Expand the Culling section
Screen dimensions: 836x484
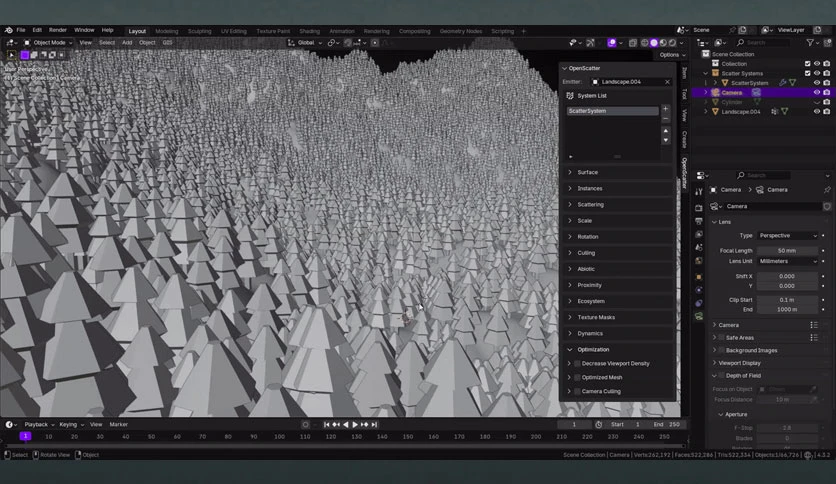click(618, 253)
